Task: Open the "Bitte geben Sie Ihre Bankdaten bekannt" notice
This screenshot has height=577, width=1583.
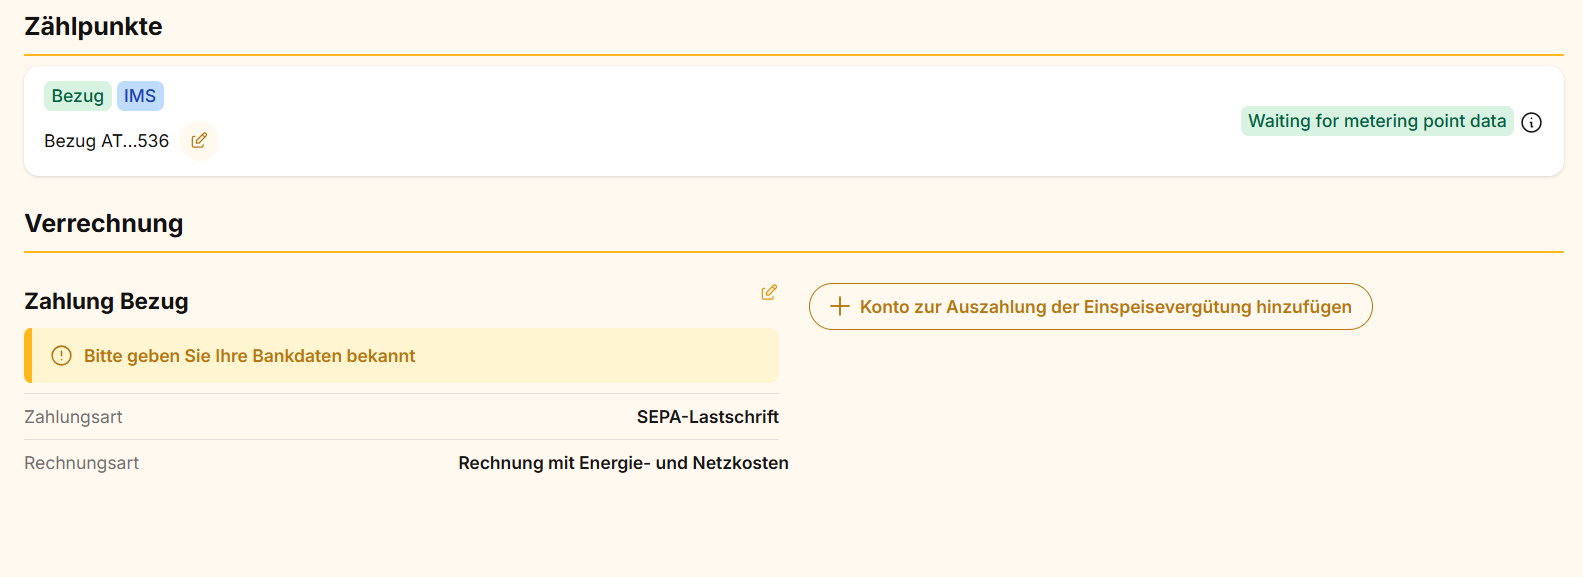Action: click(x=250, y=356)
